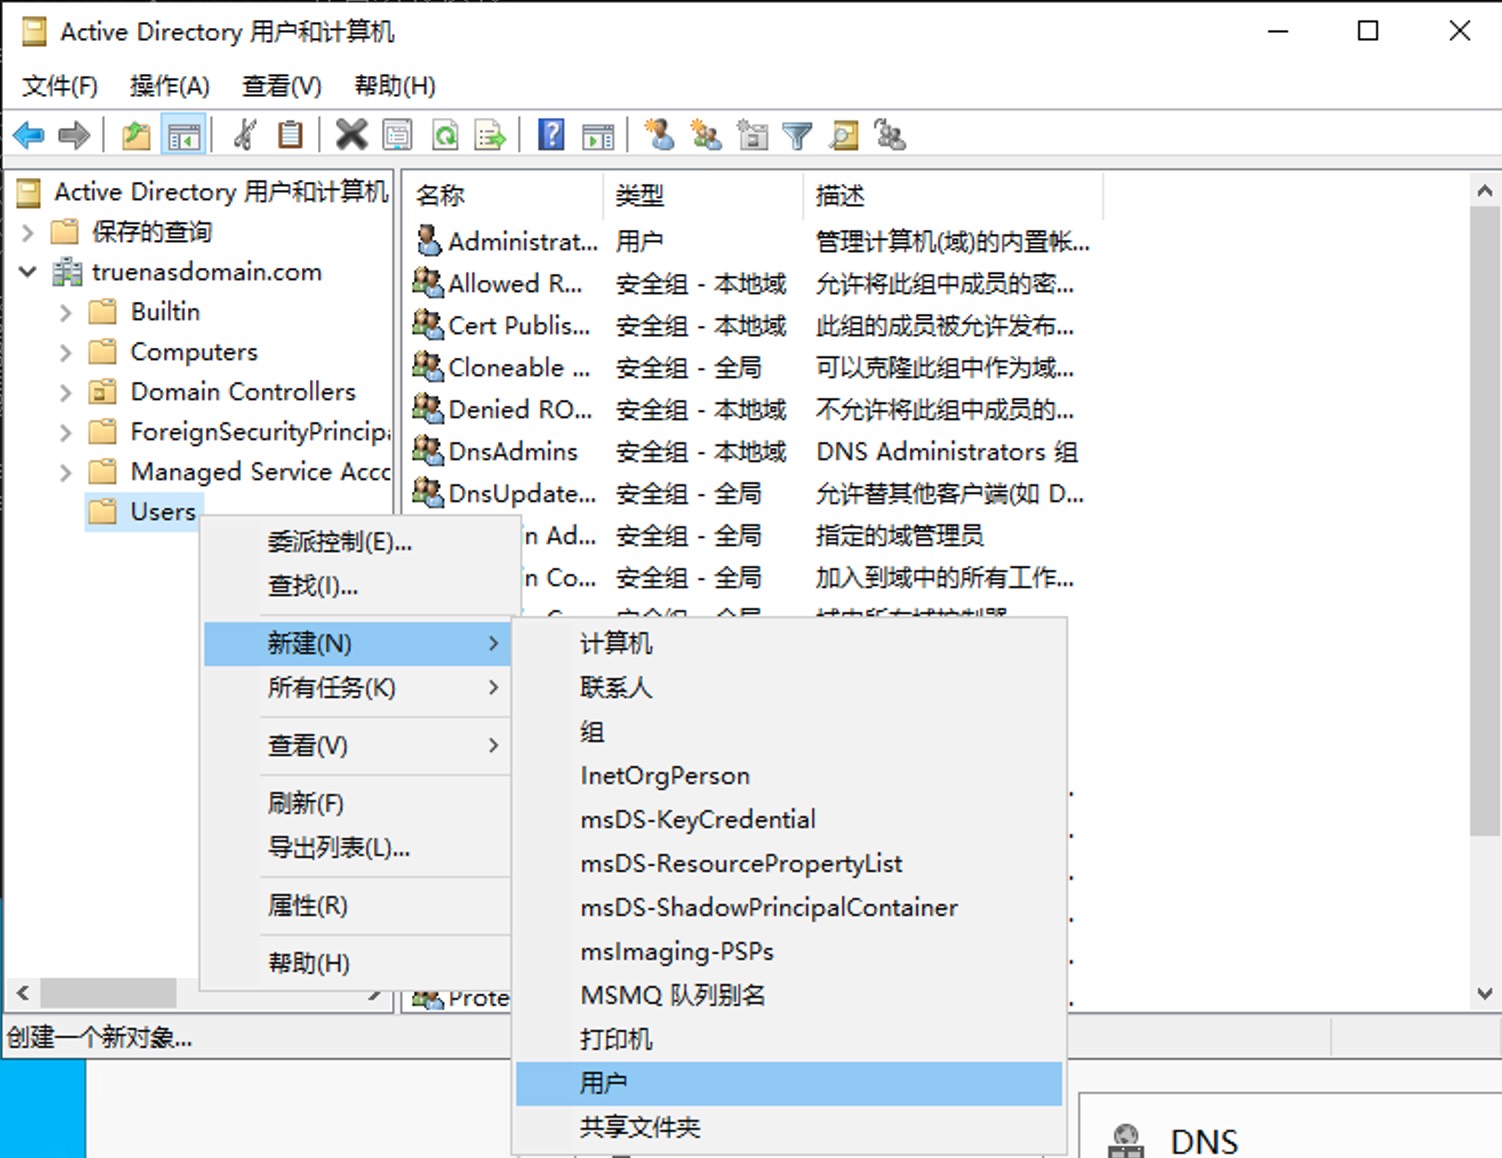Select 用户 in the New submenu

coord(604,1083)
